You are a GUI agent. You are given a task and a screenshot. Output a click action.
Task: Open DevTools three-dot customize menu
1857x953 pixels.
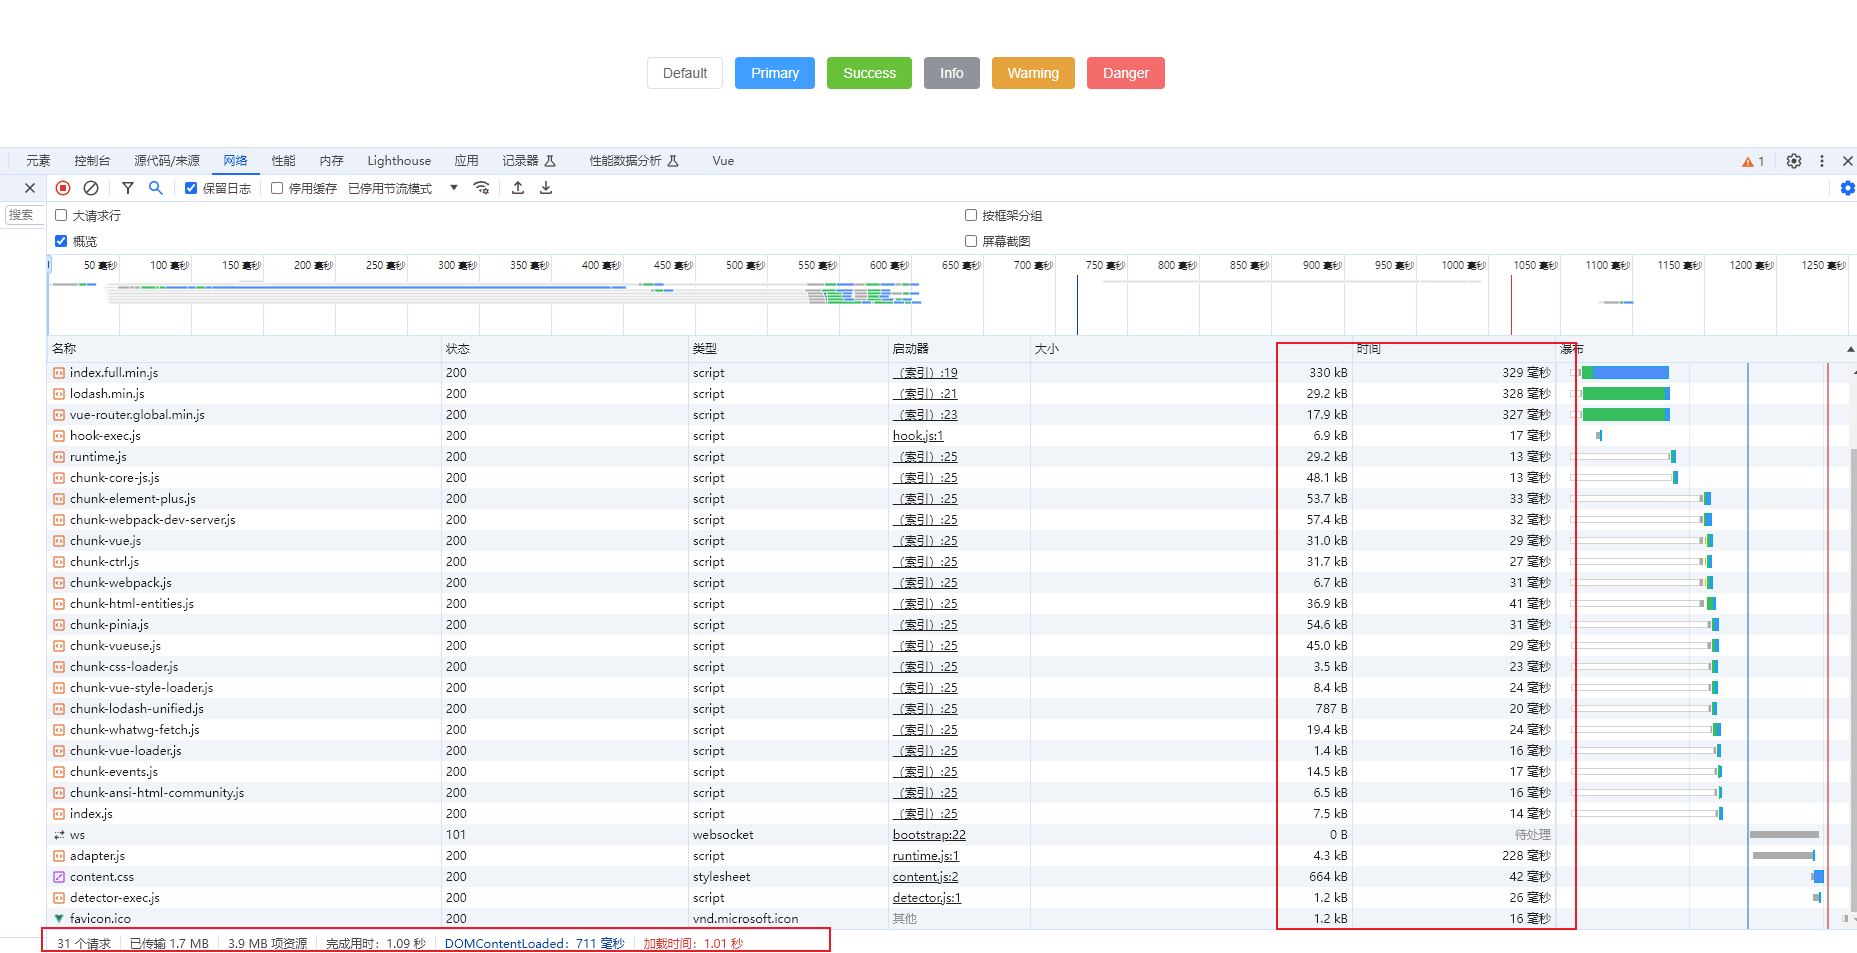[x=1822, y=161]
